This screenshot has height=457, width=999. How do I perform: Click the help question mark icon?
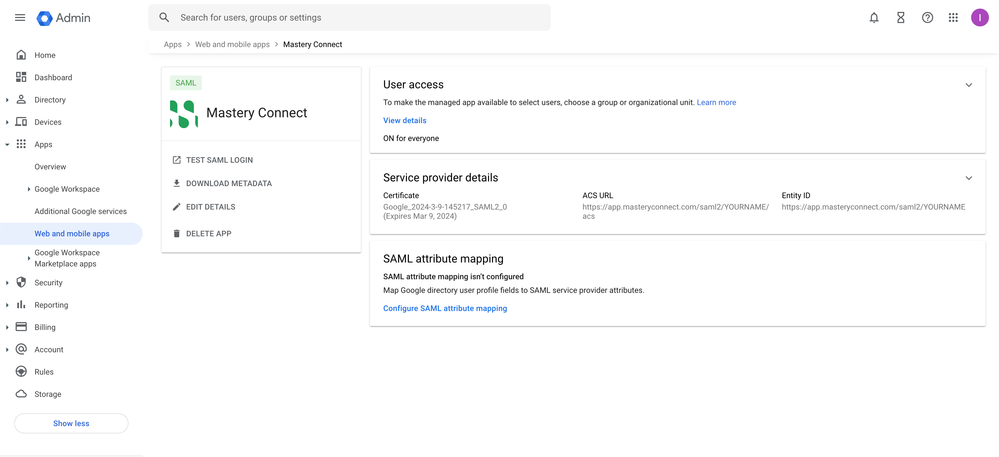click(927, 18)
